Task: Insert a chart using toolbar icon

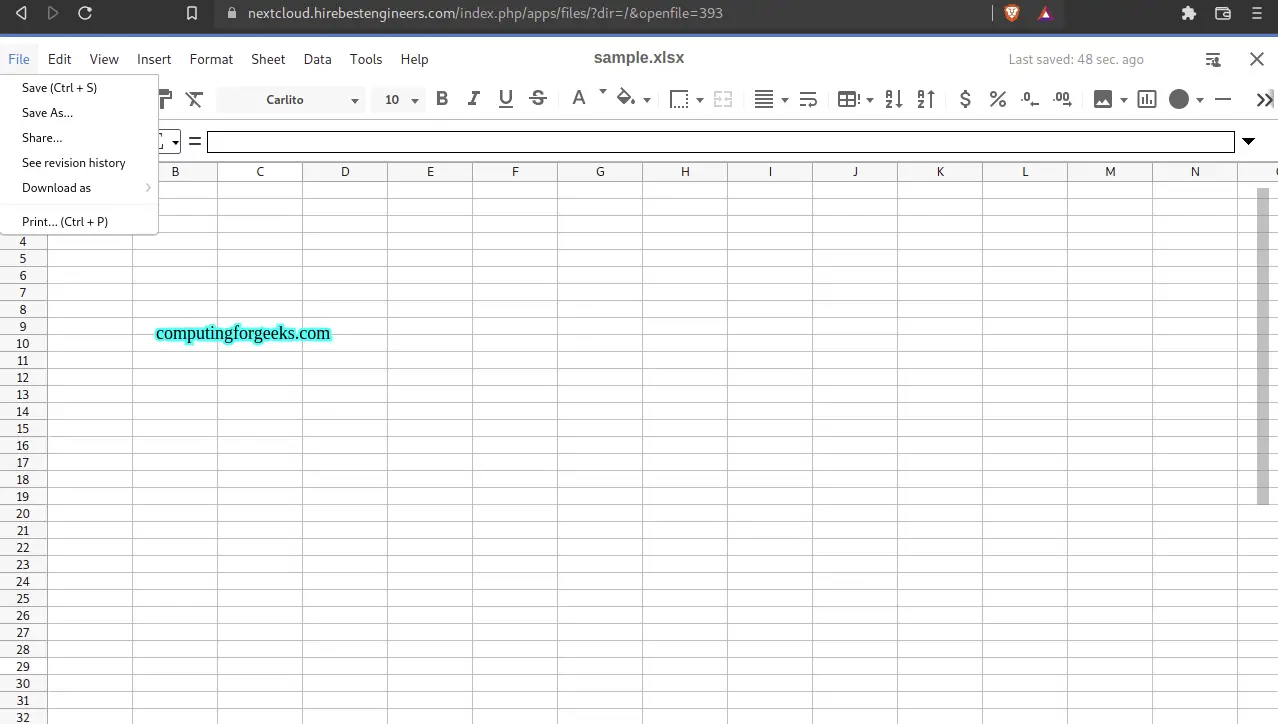Action: point(1147,99)
